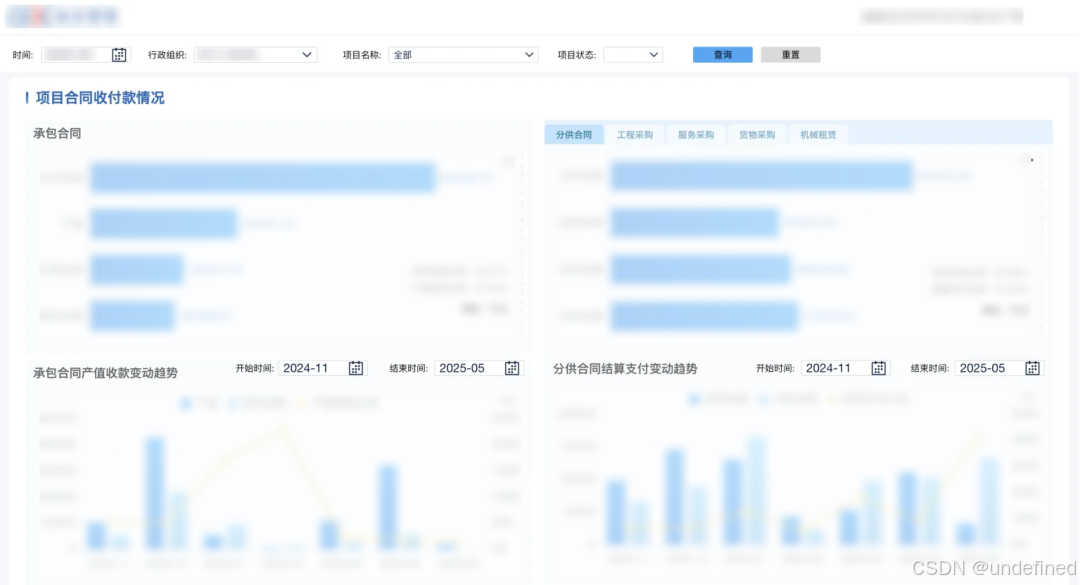Click the longest bar in 承包合同 chart
Viewport: 1080px width, 585px height.
pyautogui.click(x=262, y=177)
